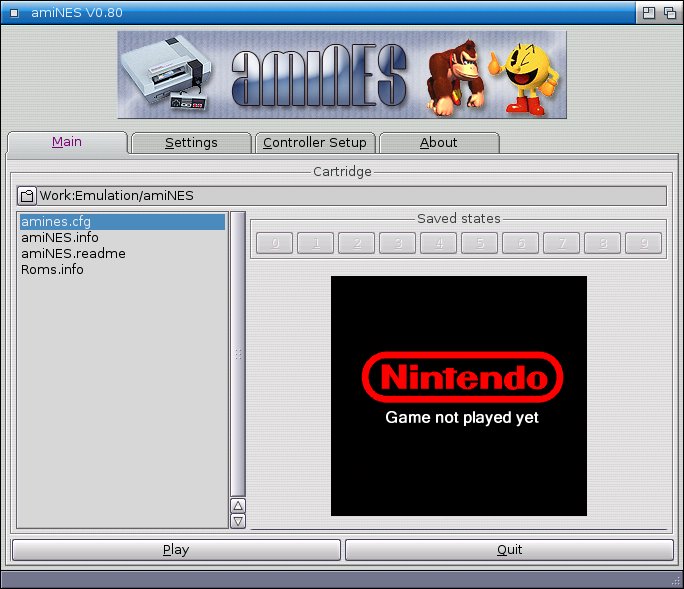This screenshot has height=589, width=684.
Task: Select amiNES.info in the file list
Action: pos(123,238)
